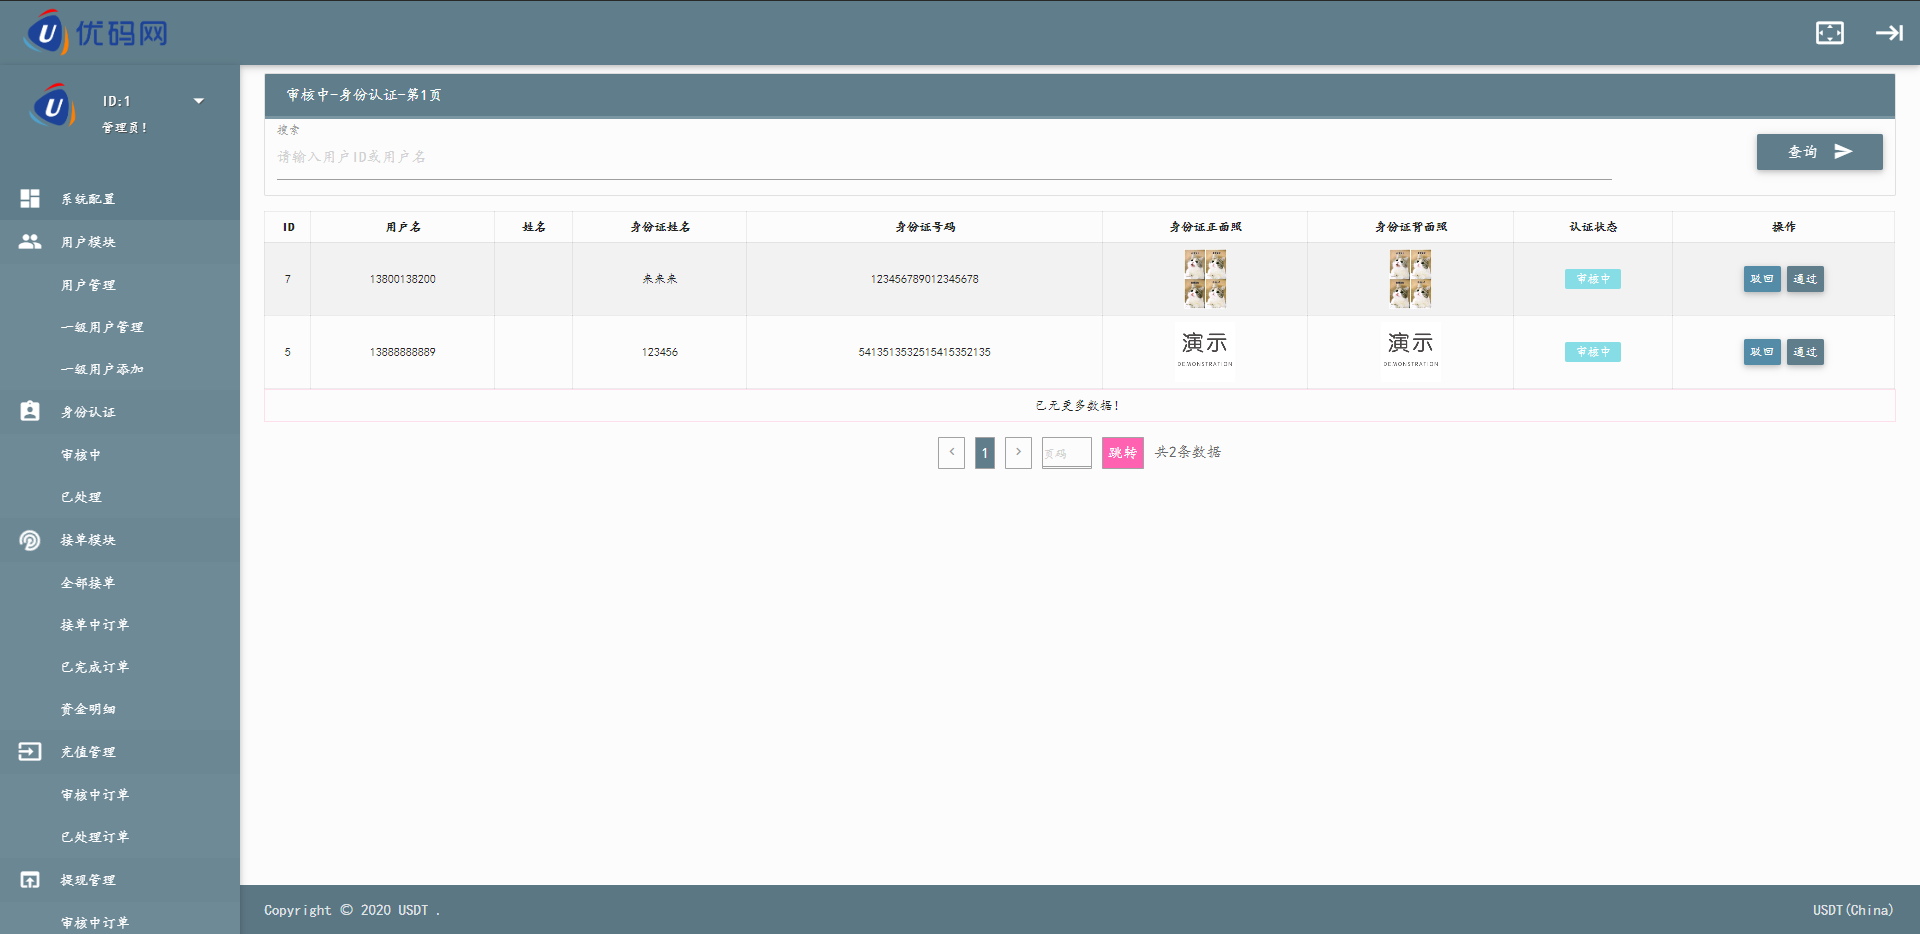Open 系统配置 menu item

click(x=120, y=199)
